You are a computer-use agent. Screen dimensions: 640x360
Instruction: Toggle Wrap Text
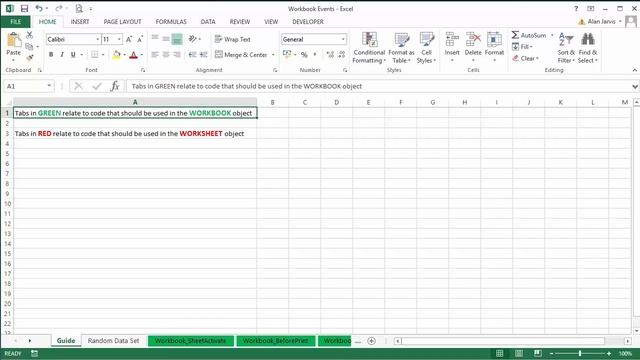pos(233,39)
